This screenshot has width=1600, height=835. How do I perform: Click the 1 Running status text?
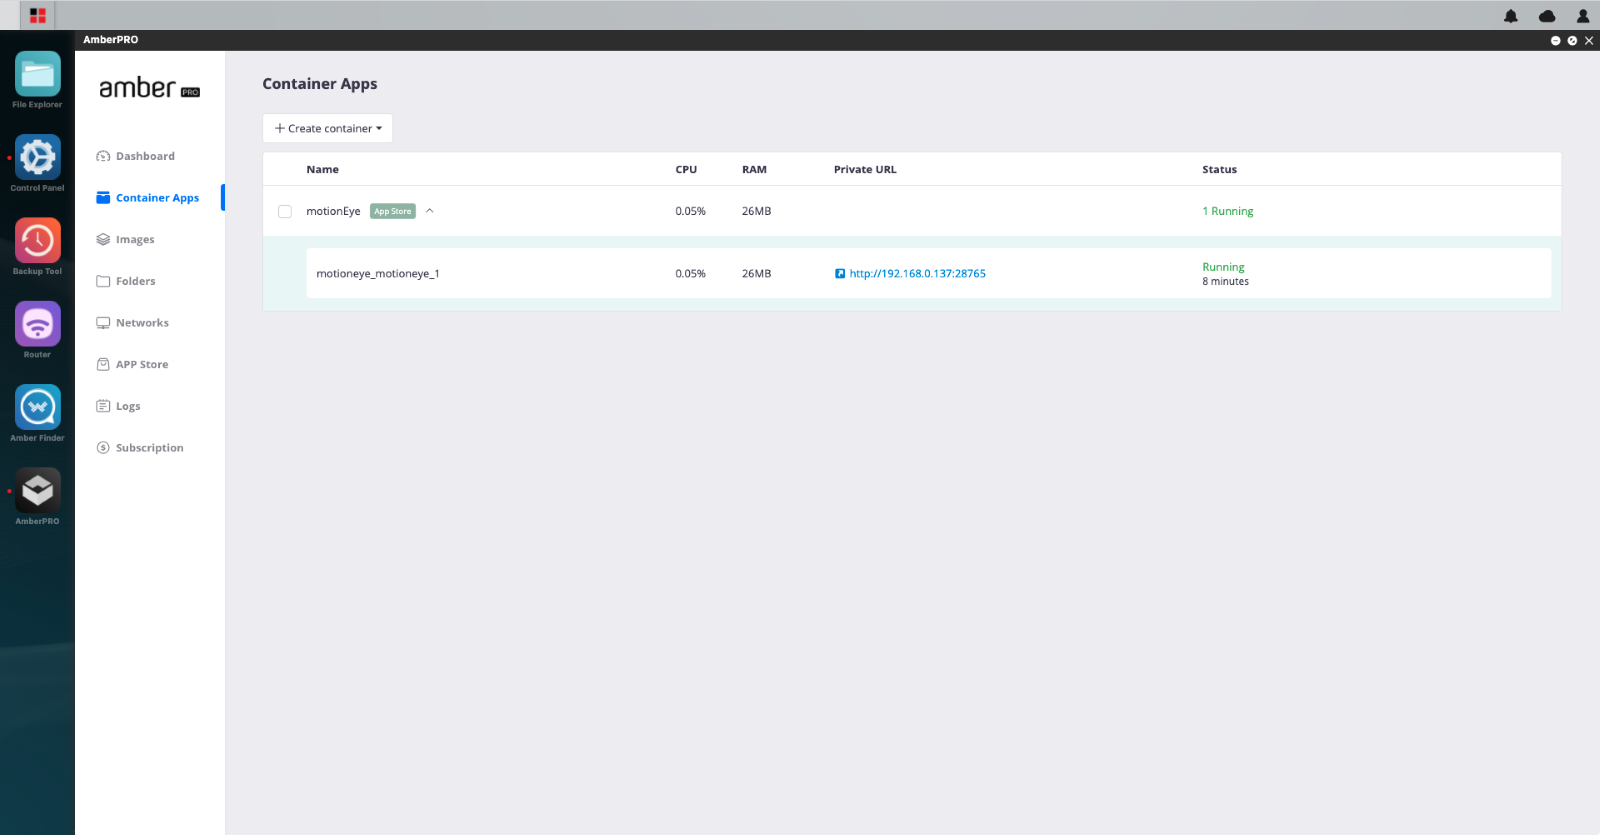point(1227,212)
